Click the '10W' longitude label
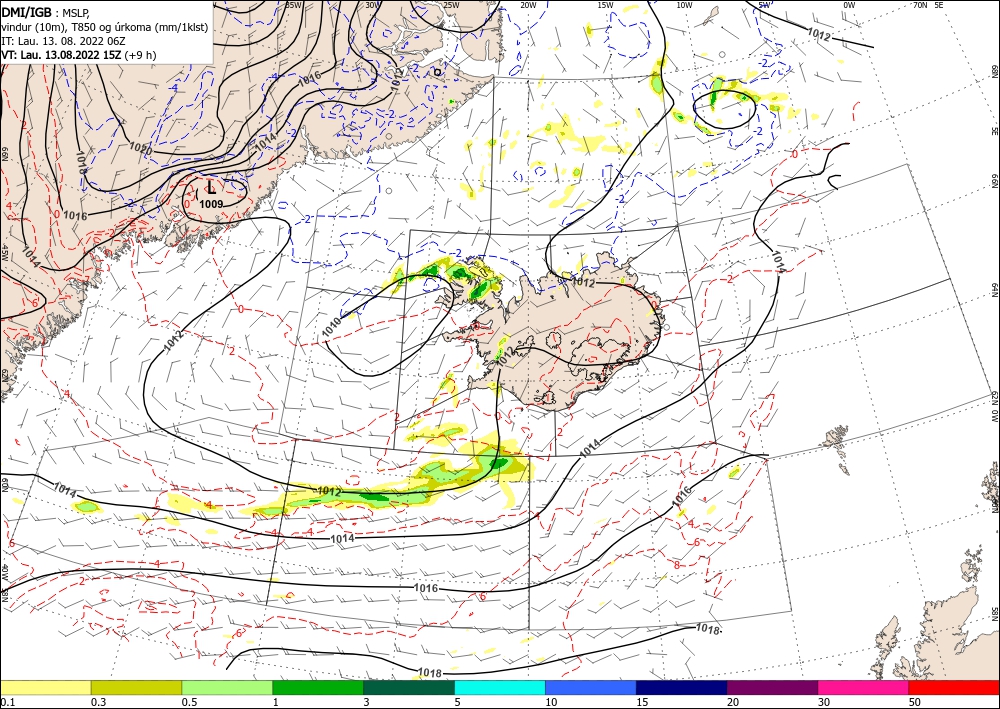The height and width of the screenshot is (709, 1000). click(684, 4)
